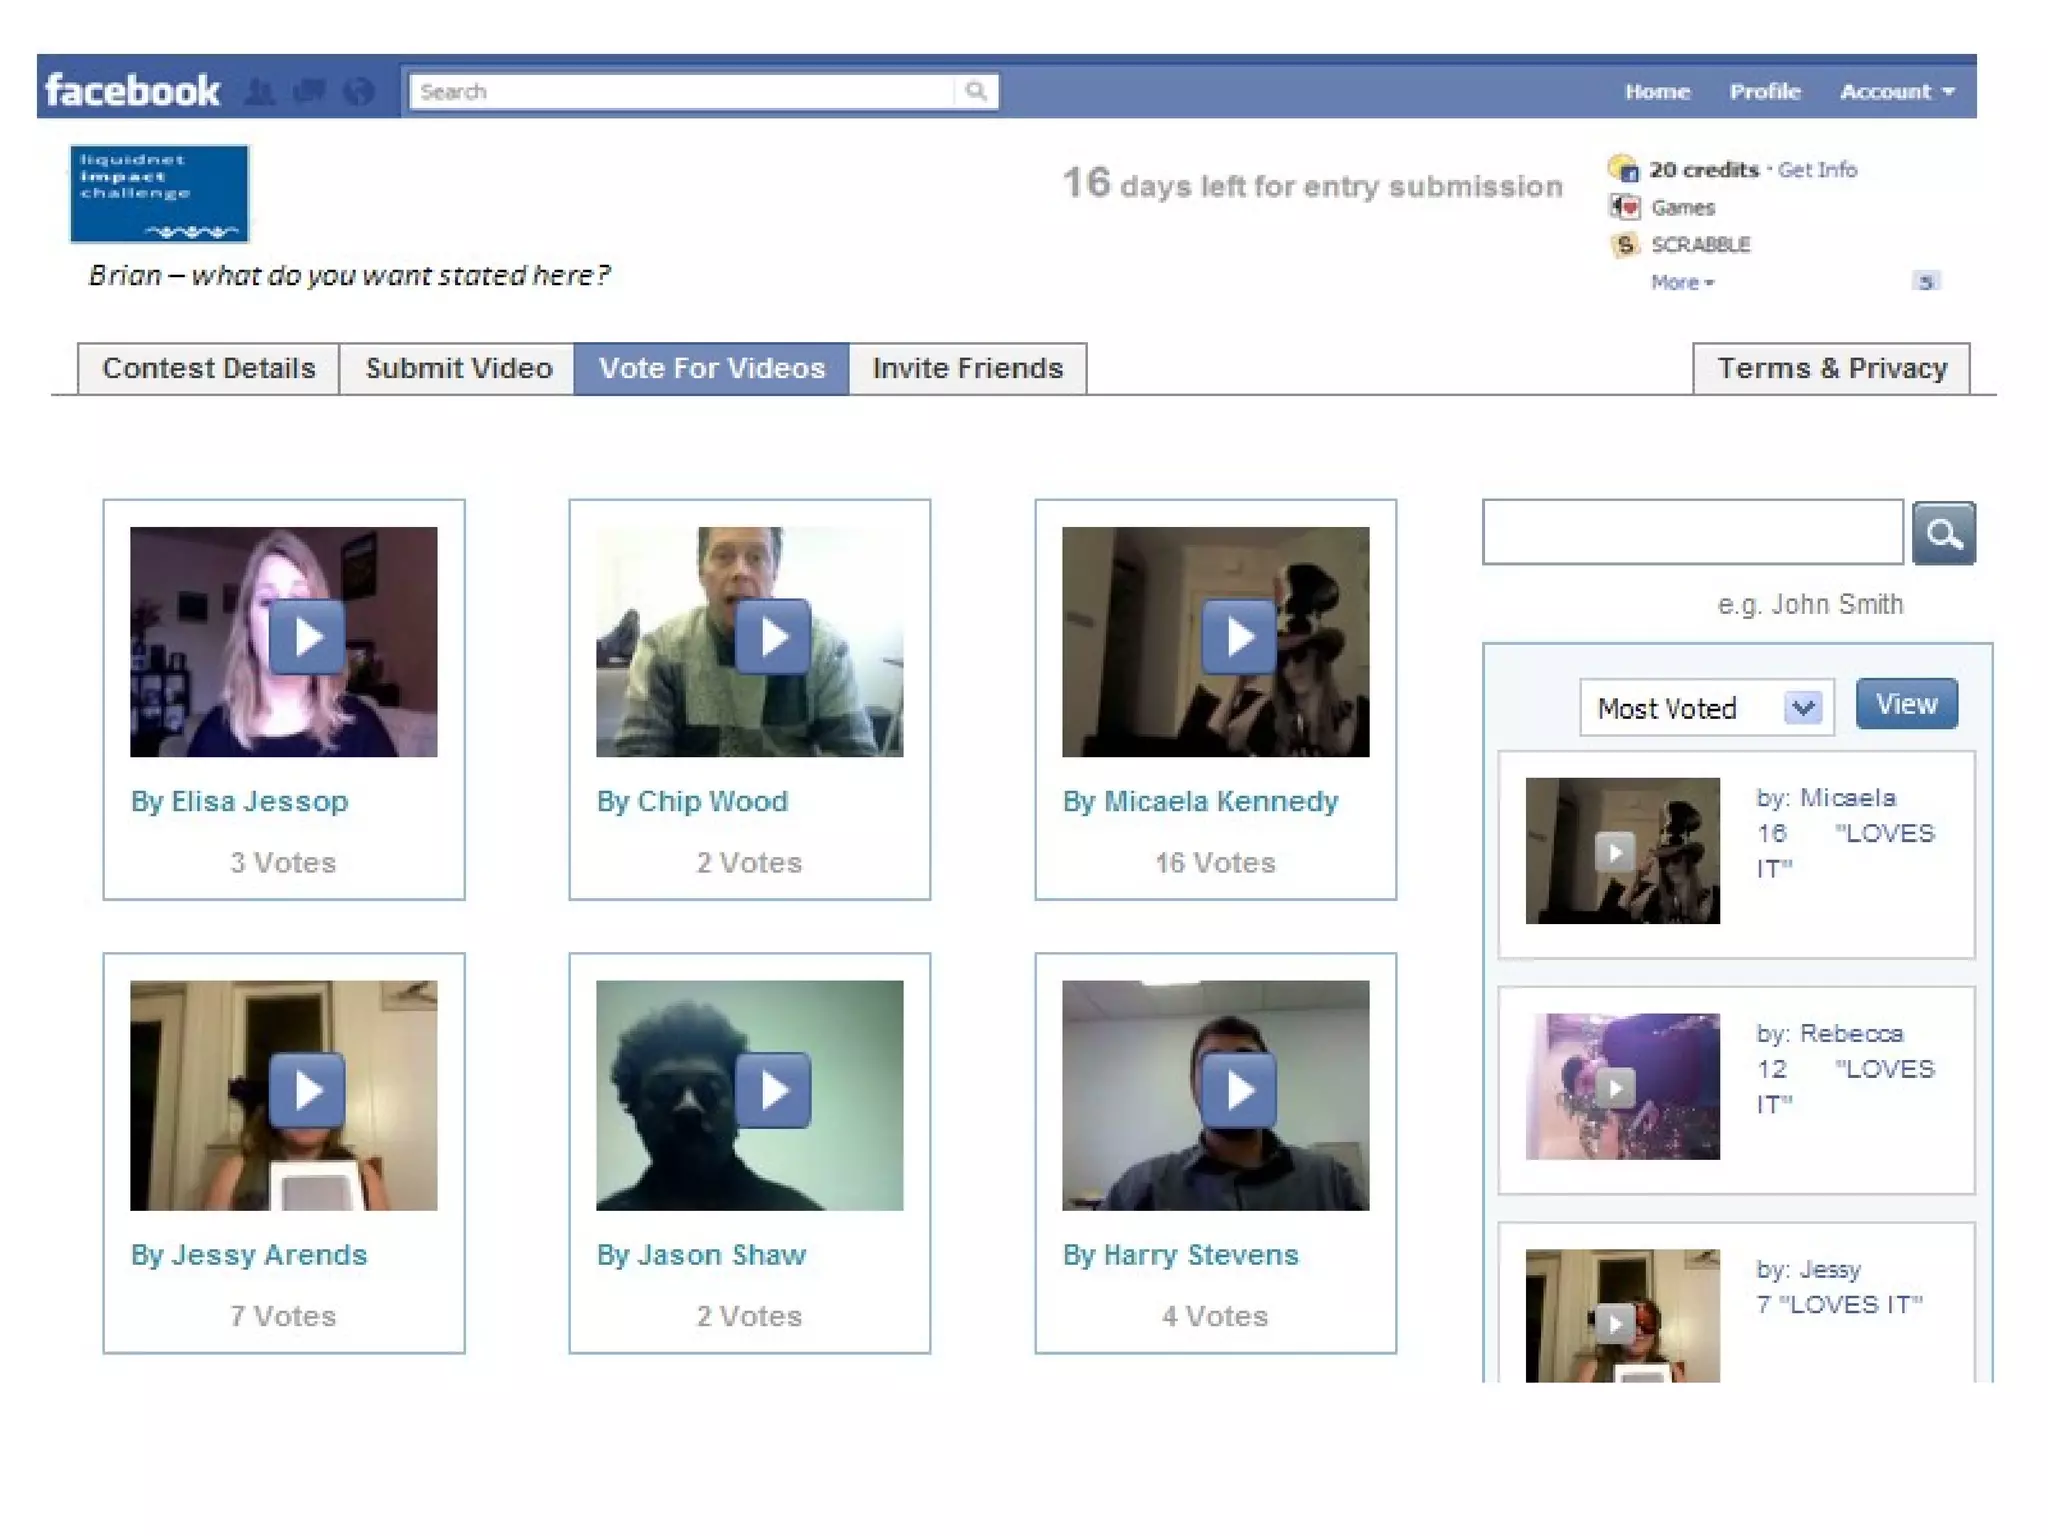
Task: Open the Get Info credits link
Action: (1817, 170)
